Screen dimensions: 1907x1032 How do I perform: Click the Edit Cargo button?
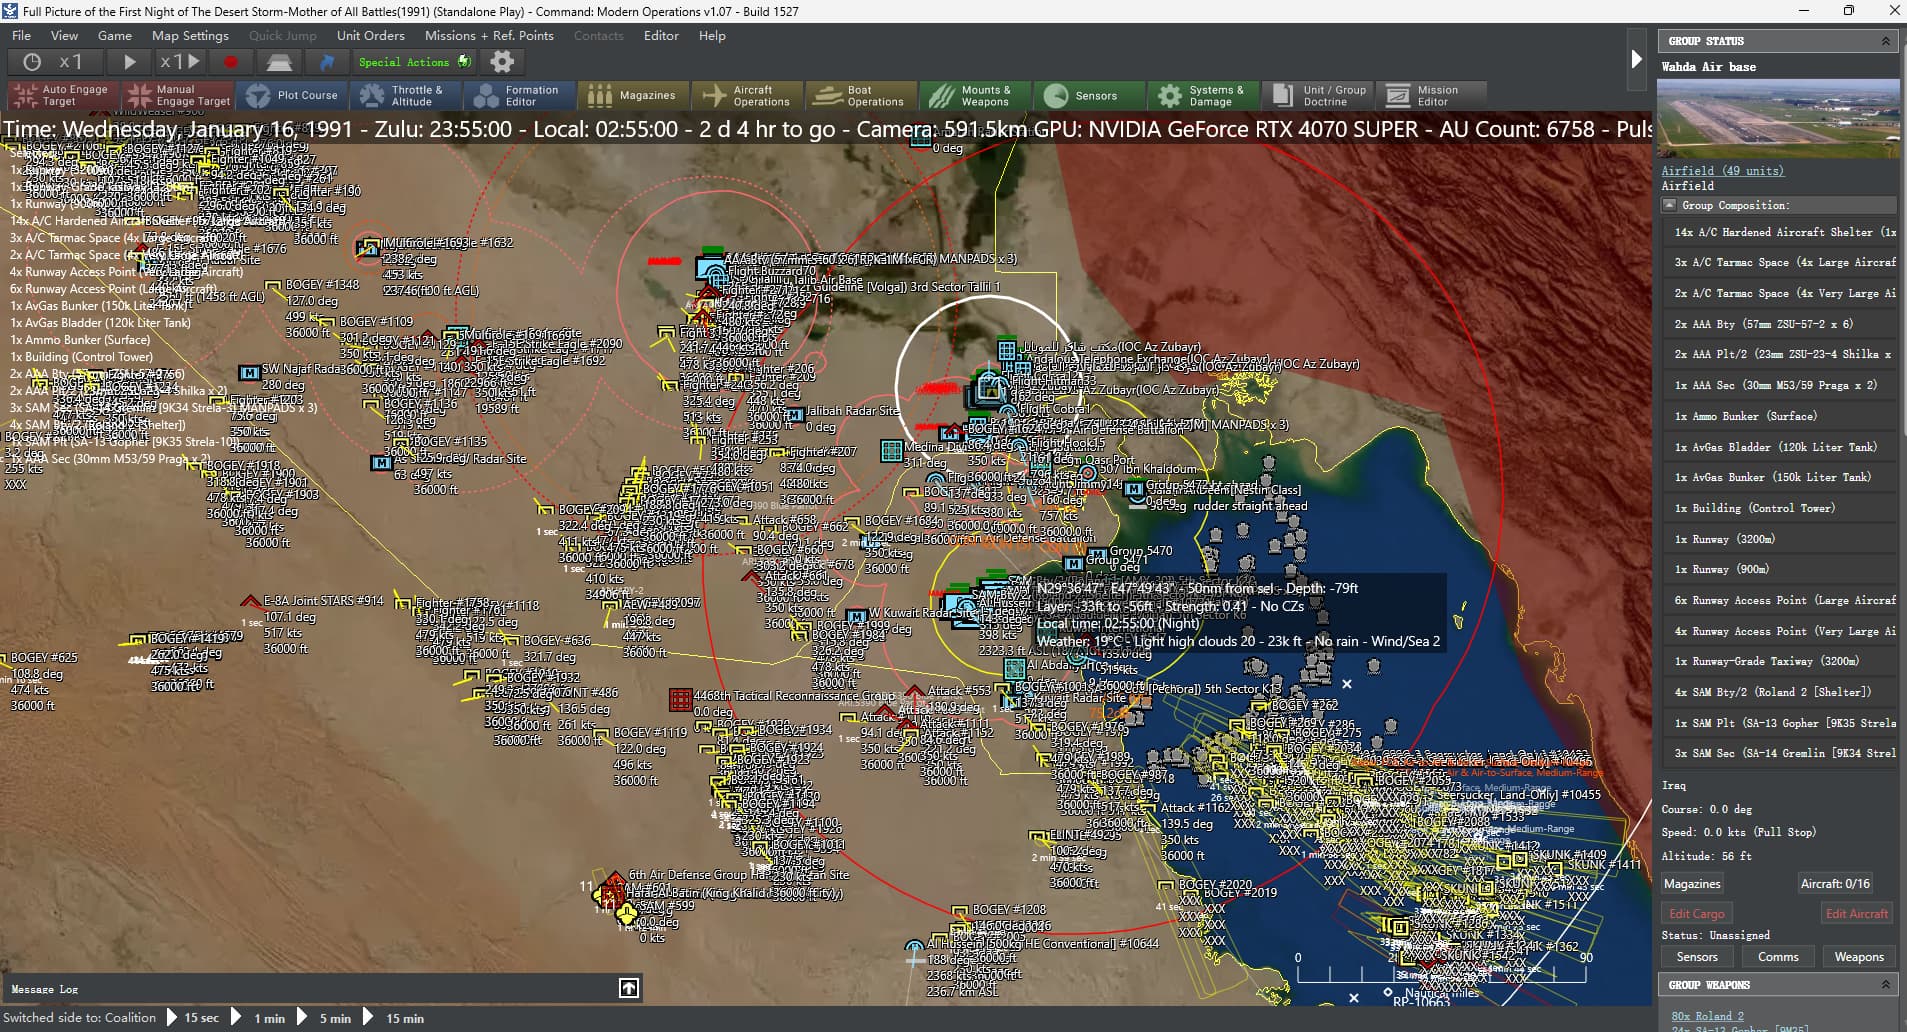1696,914
